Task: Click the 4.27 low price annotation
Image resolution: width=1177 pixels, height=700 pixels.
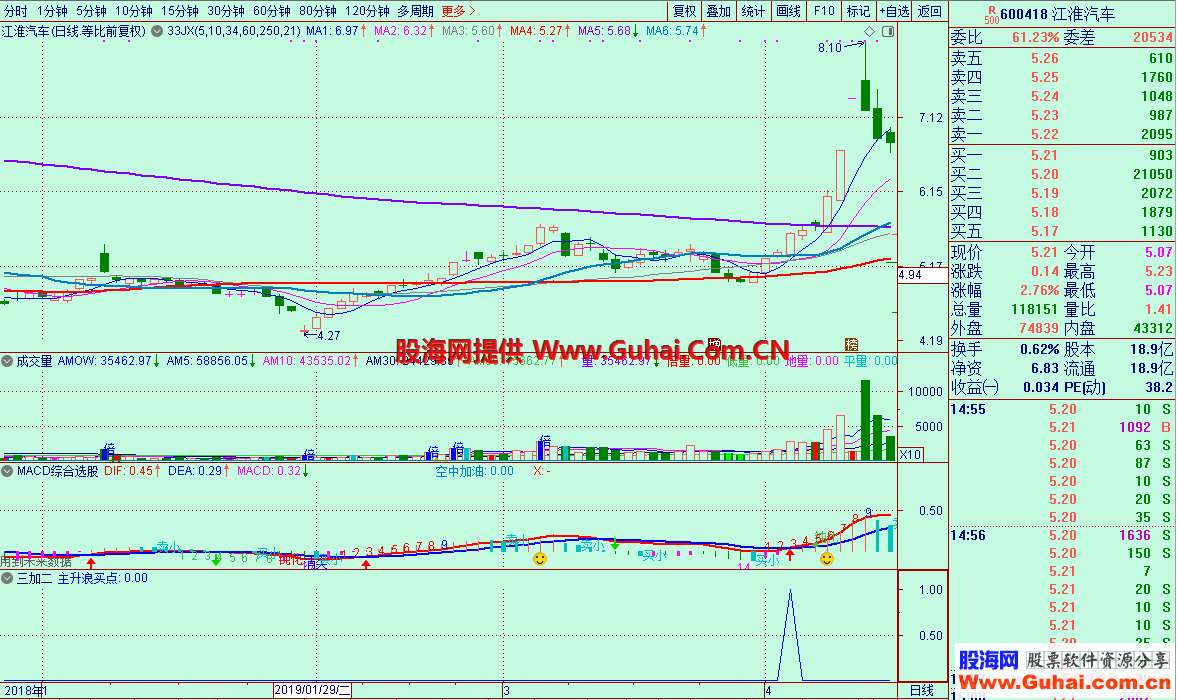Action: 329,336
